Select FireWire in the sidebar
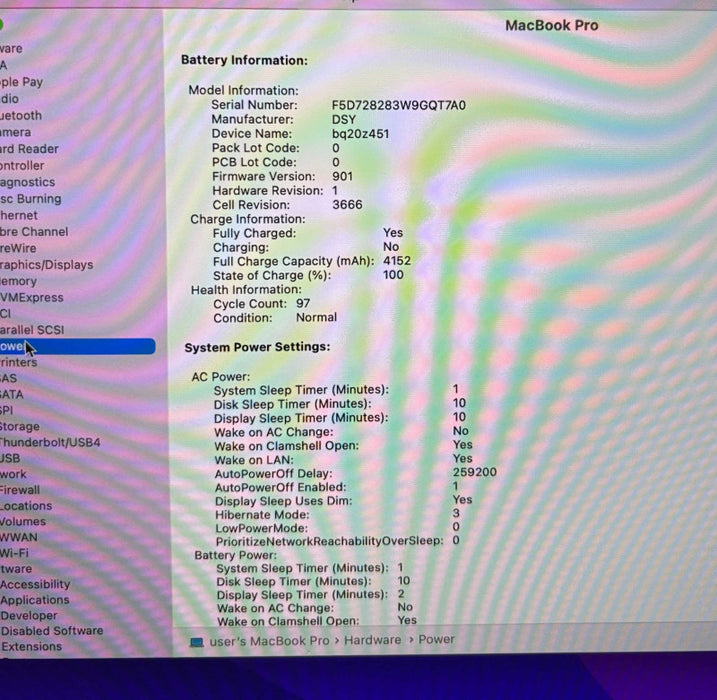 click(18, 248)
